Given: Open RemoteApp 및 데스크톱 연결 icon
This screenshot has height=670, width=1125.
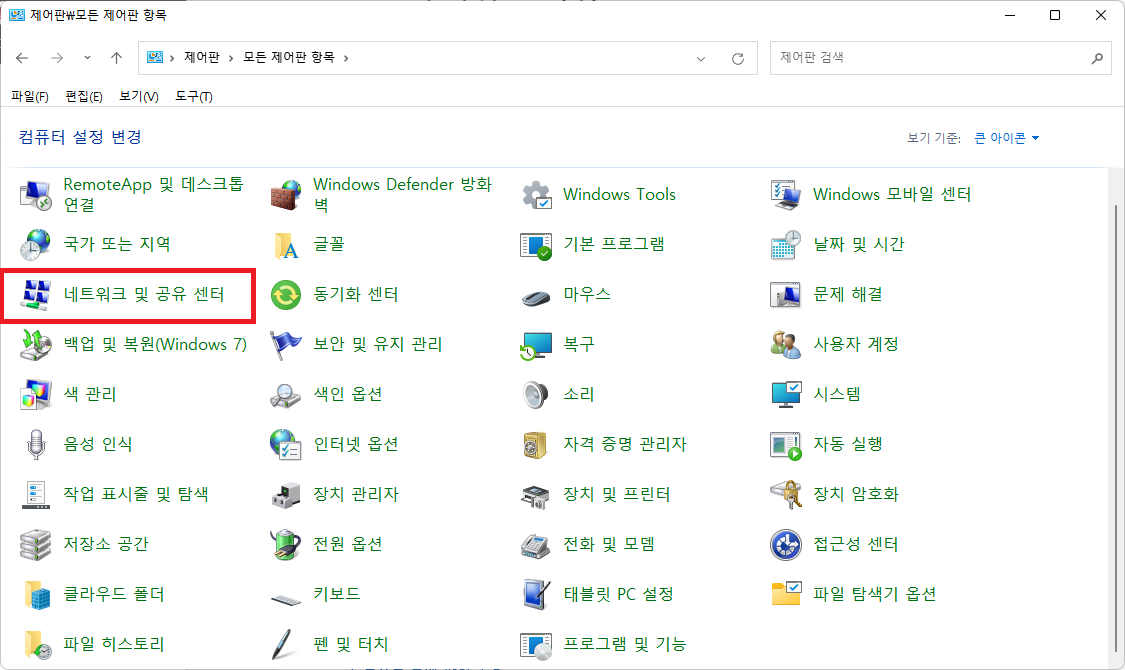Looking at the screenshot, I should tap(35, 194).
